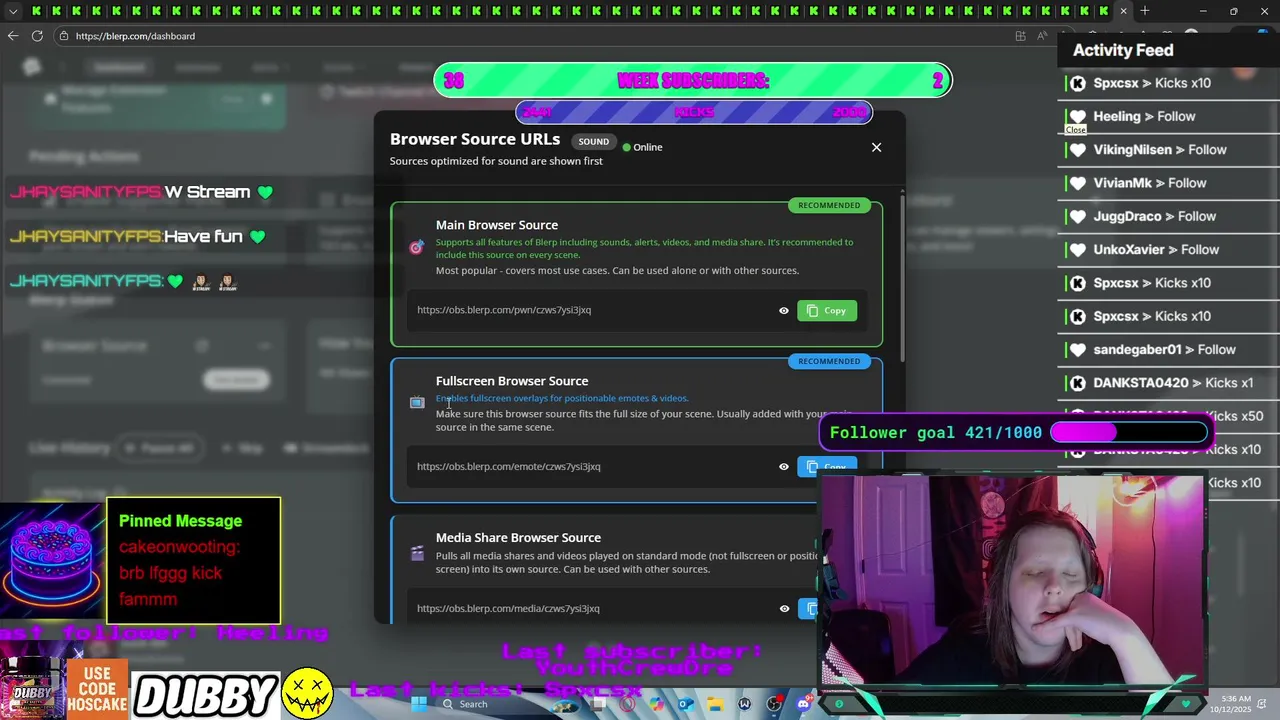Open Opera browser from the taskbar
Image resolution: width=1280 pixels, height=720 pixels.
(627, 704)
